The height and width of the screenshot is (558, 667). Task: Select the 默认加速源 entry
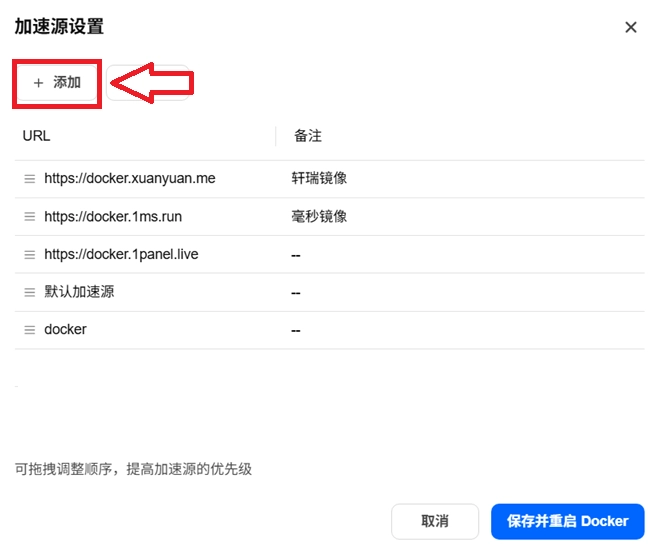coord(79,292)
